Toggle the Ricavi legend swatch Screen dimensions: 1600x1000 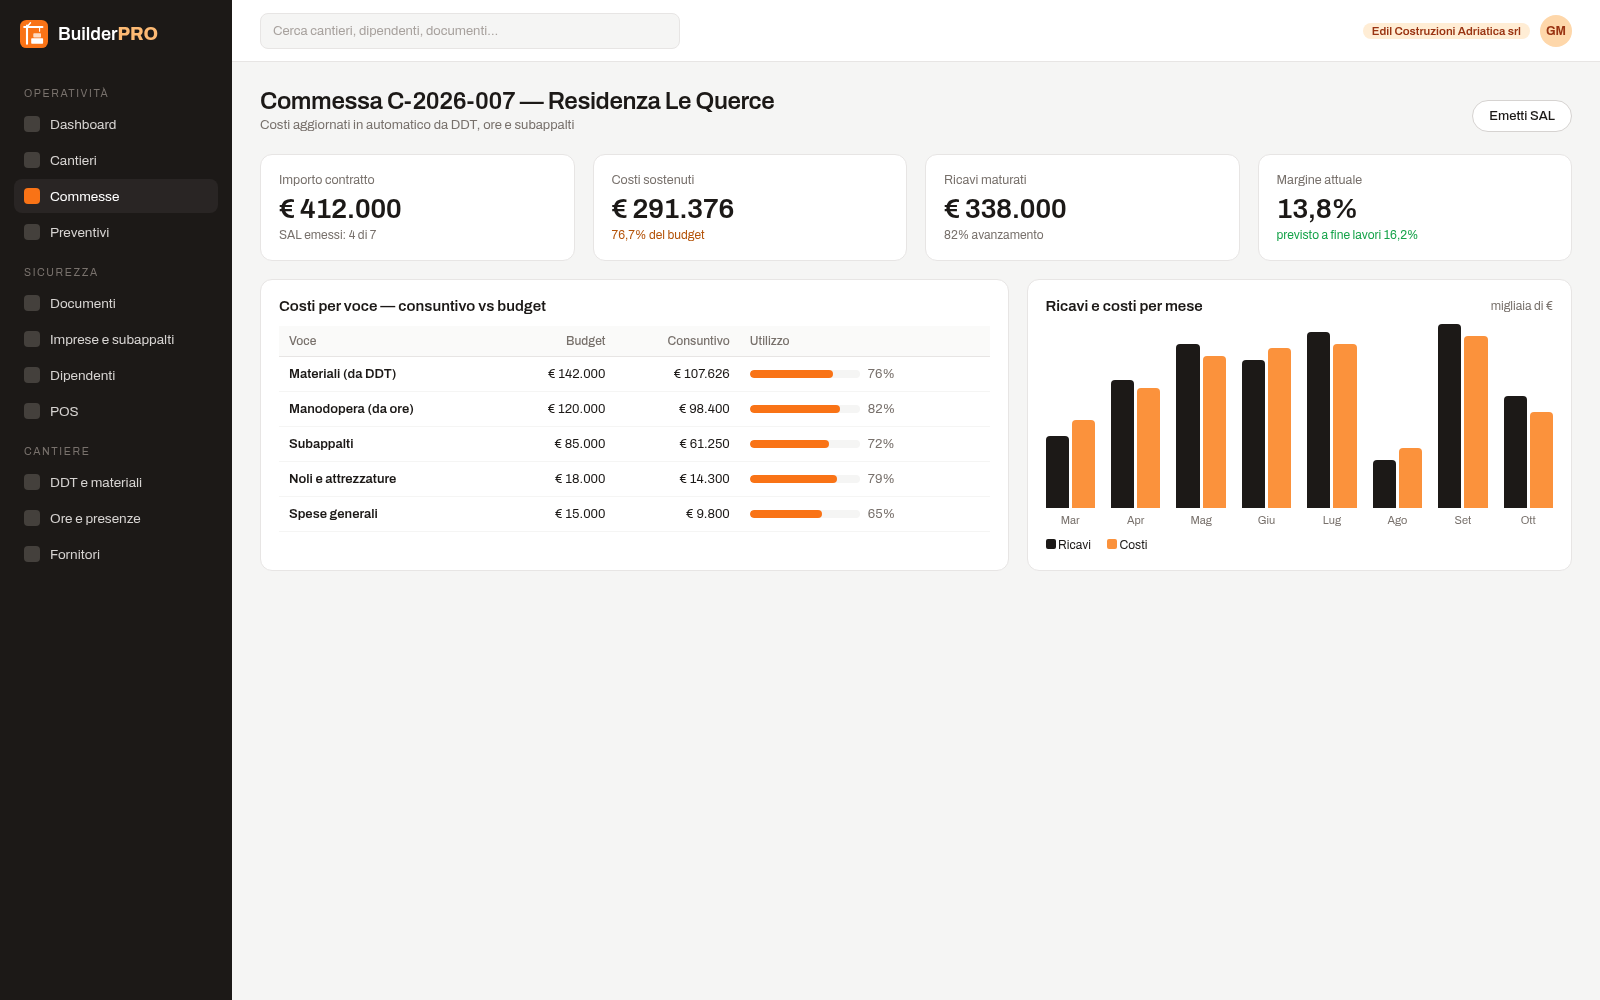tap(1051, 544)
